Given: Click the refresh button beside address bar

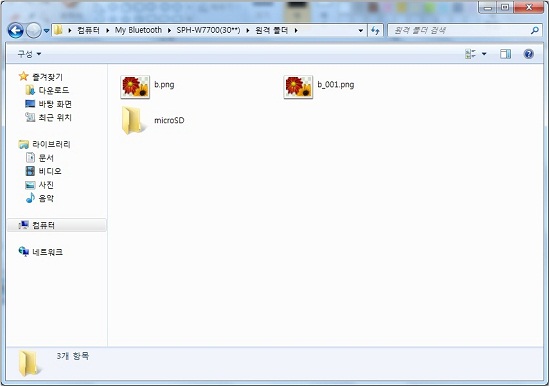Looking at the screenshot, I should (375, 31).
